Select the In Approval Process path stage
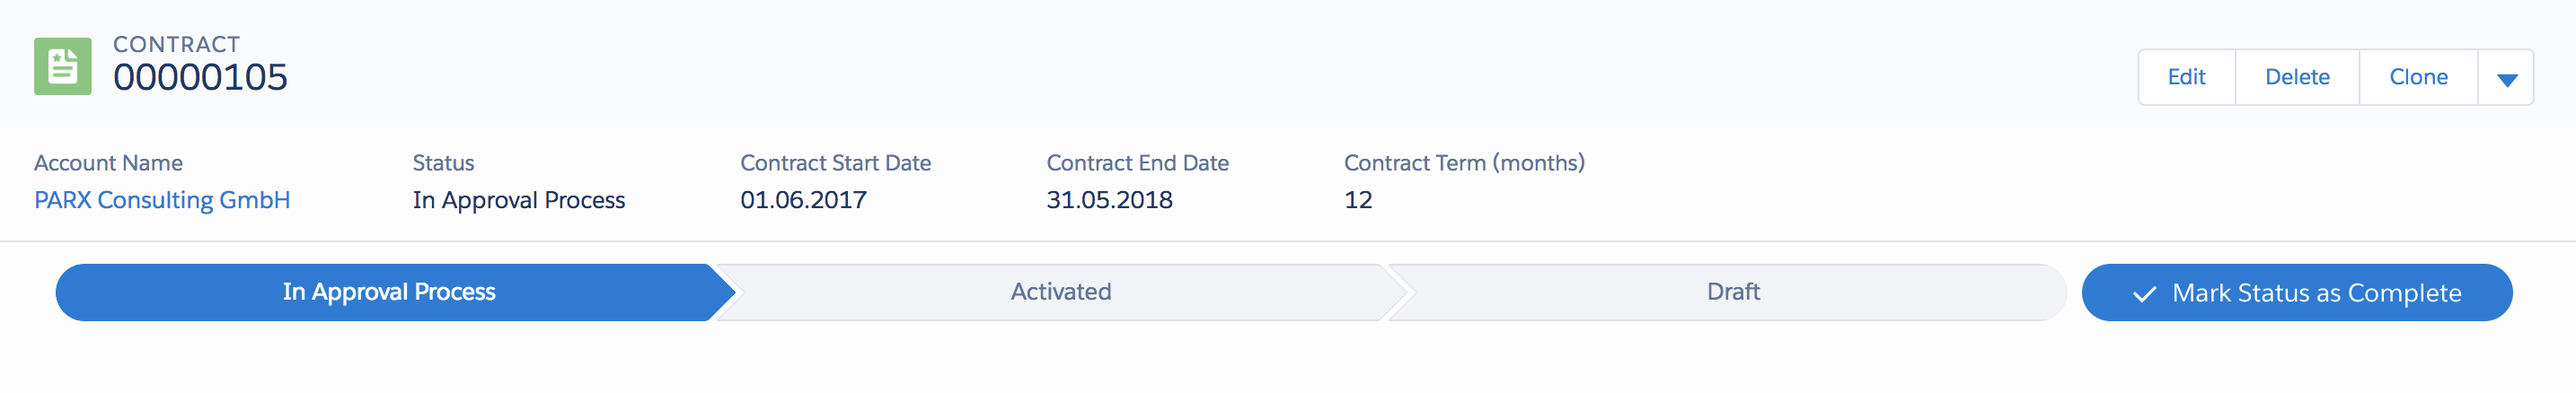The width and height of the screenshot is (2576, 393). pos(388,292)
